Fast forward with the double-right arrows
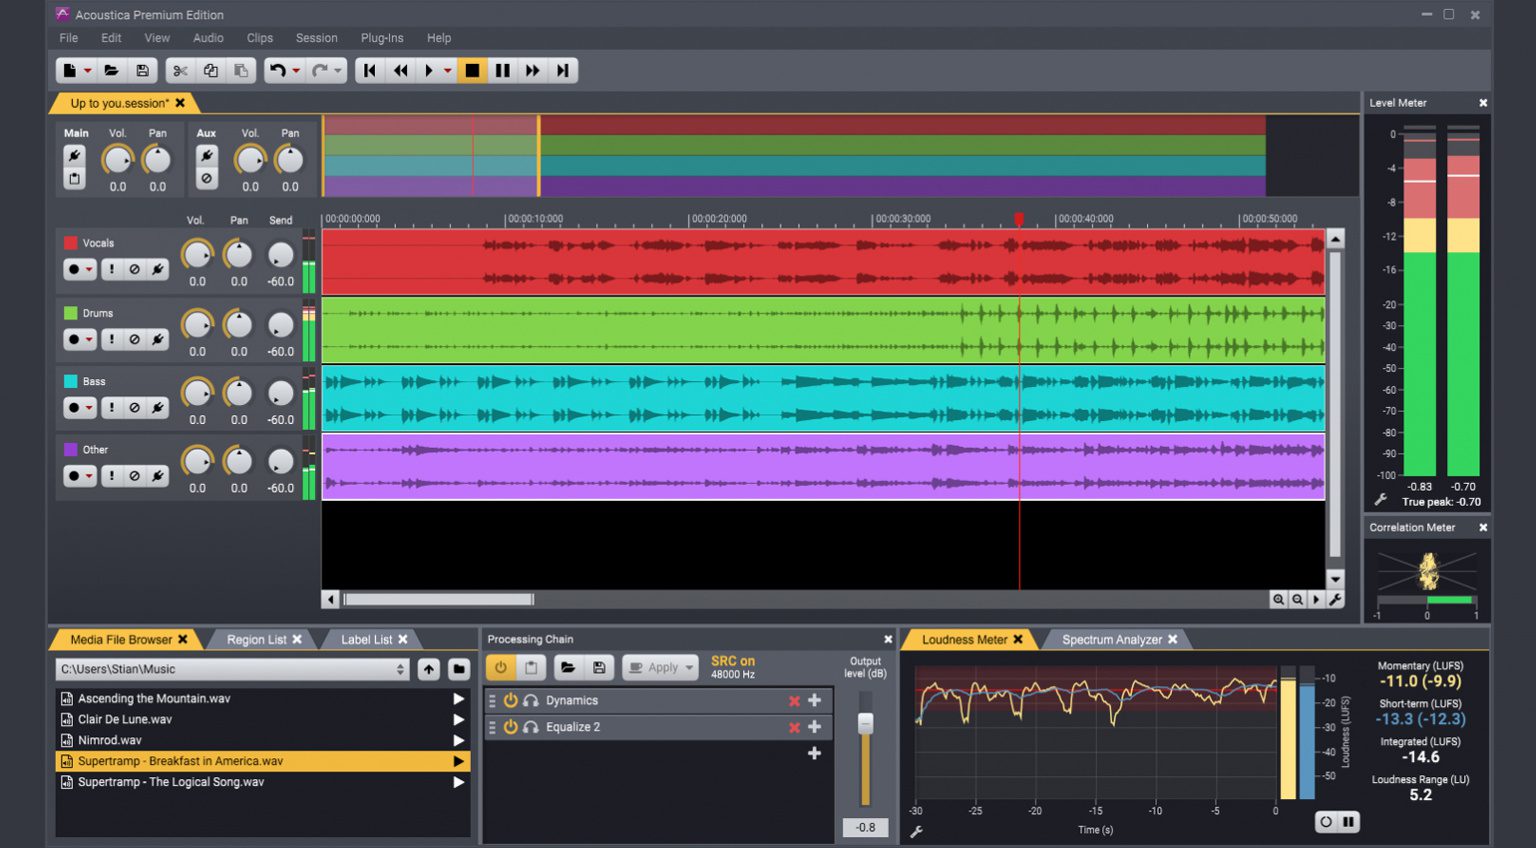 (533, 70)
